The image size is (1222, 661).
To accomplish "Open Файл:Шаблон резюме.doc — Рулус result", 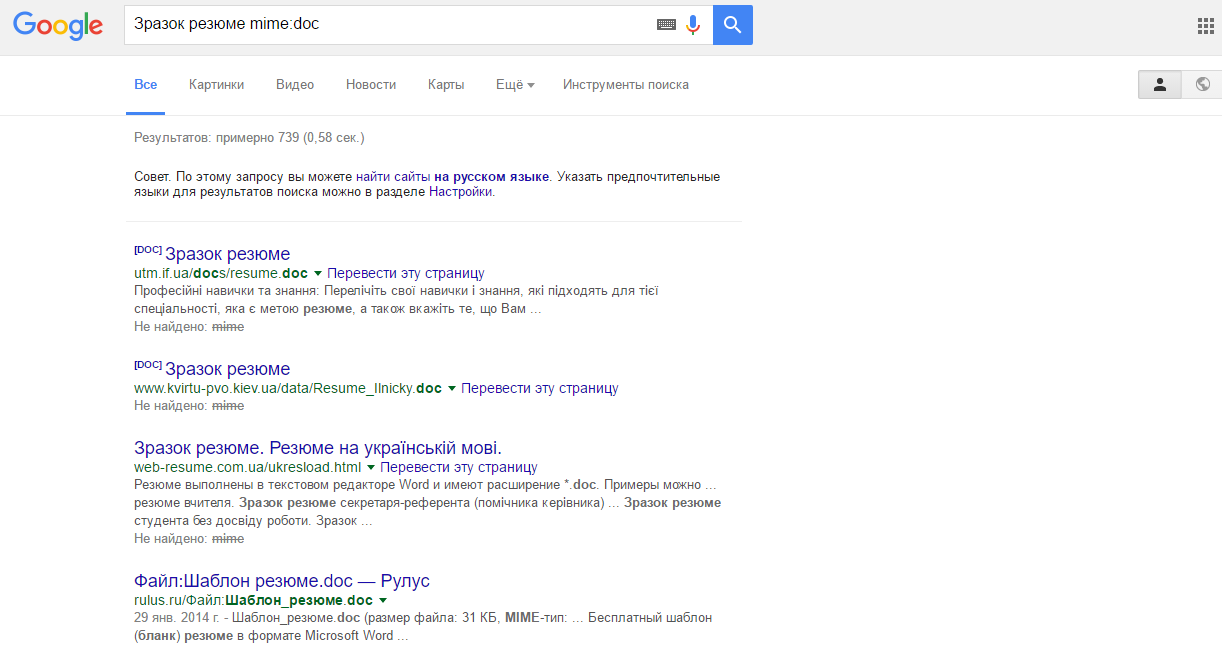I will tap(282, 581).
